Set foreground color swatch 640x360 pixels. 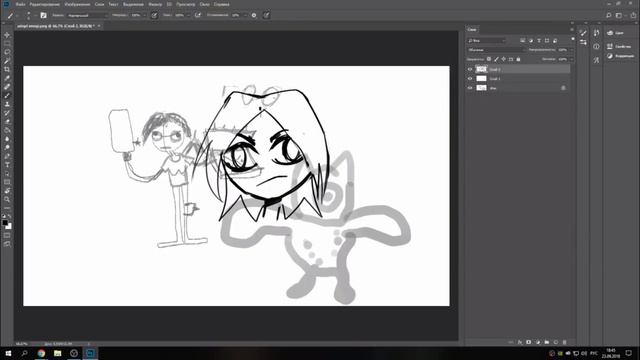(5, 222)
